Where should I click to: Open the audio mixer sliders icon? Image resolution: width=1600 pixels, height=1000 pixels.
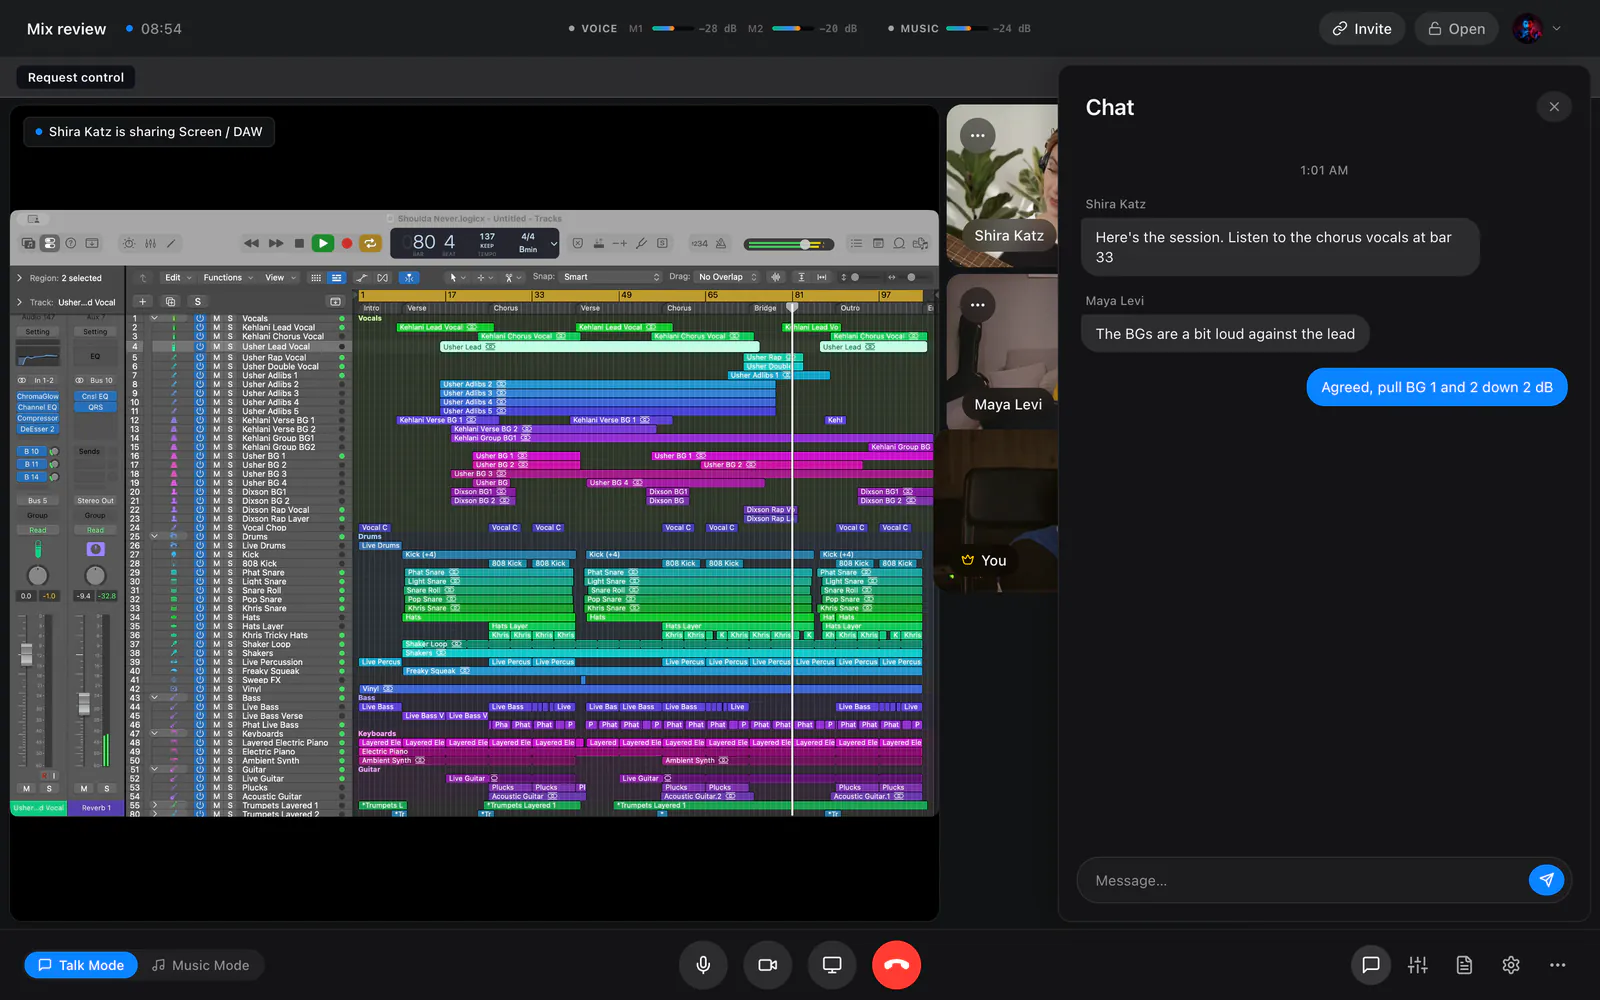coord(1417,965)
